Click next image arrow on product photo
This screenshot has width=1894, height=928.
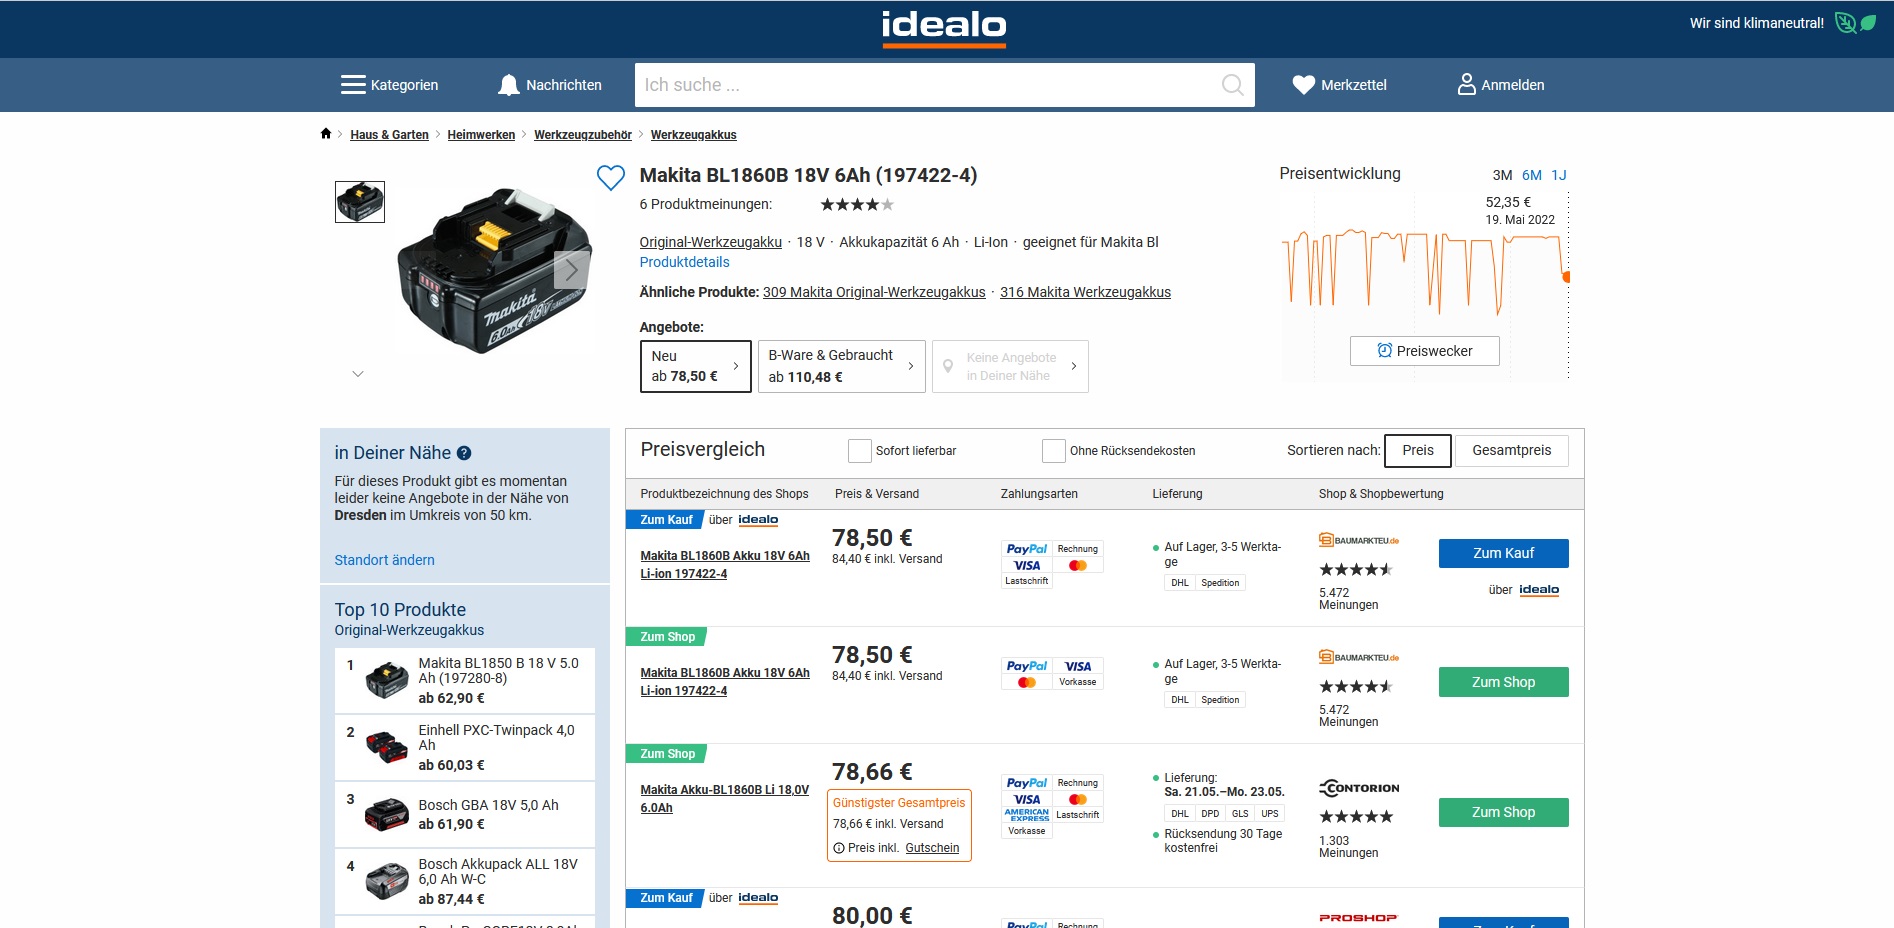[571, 270]
